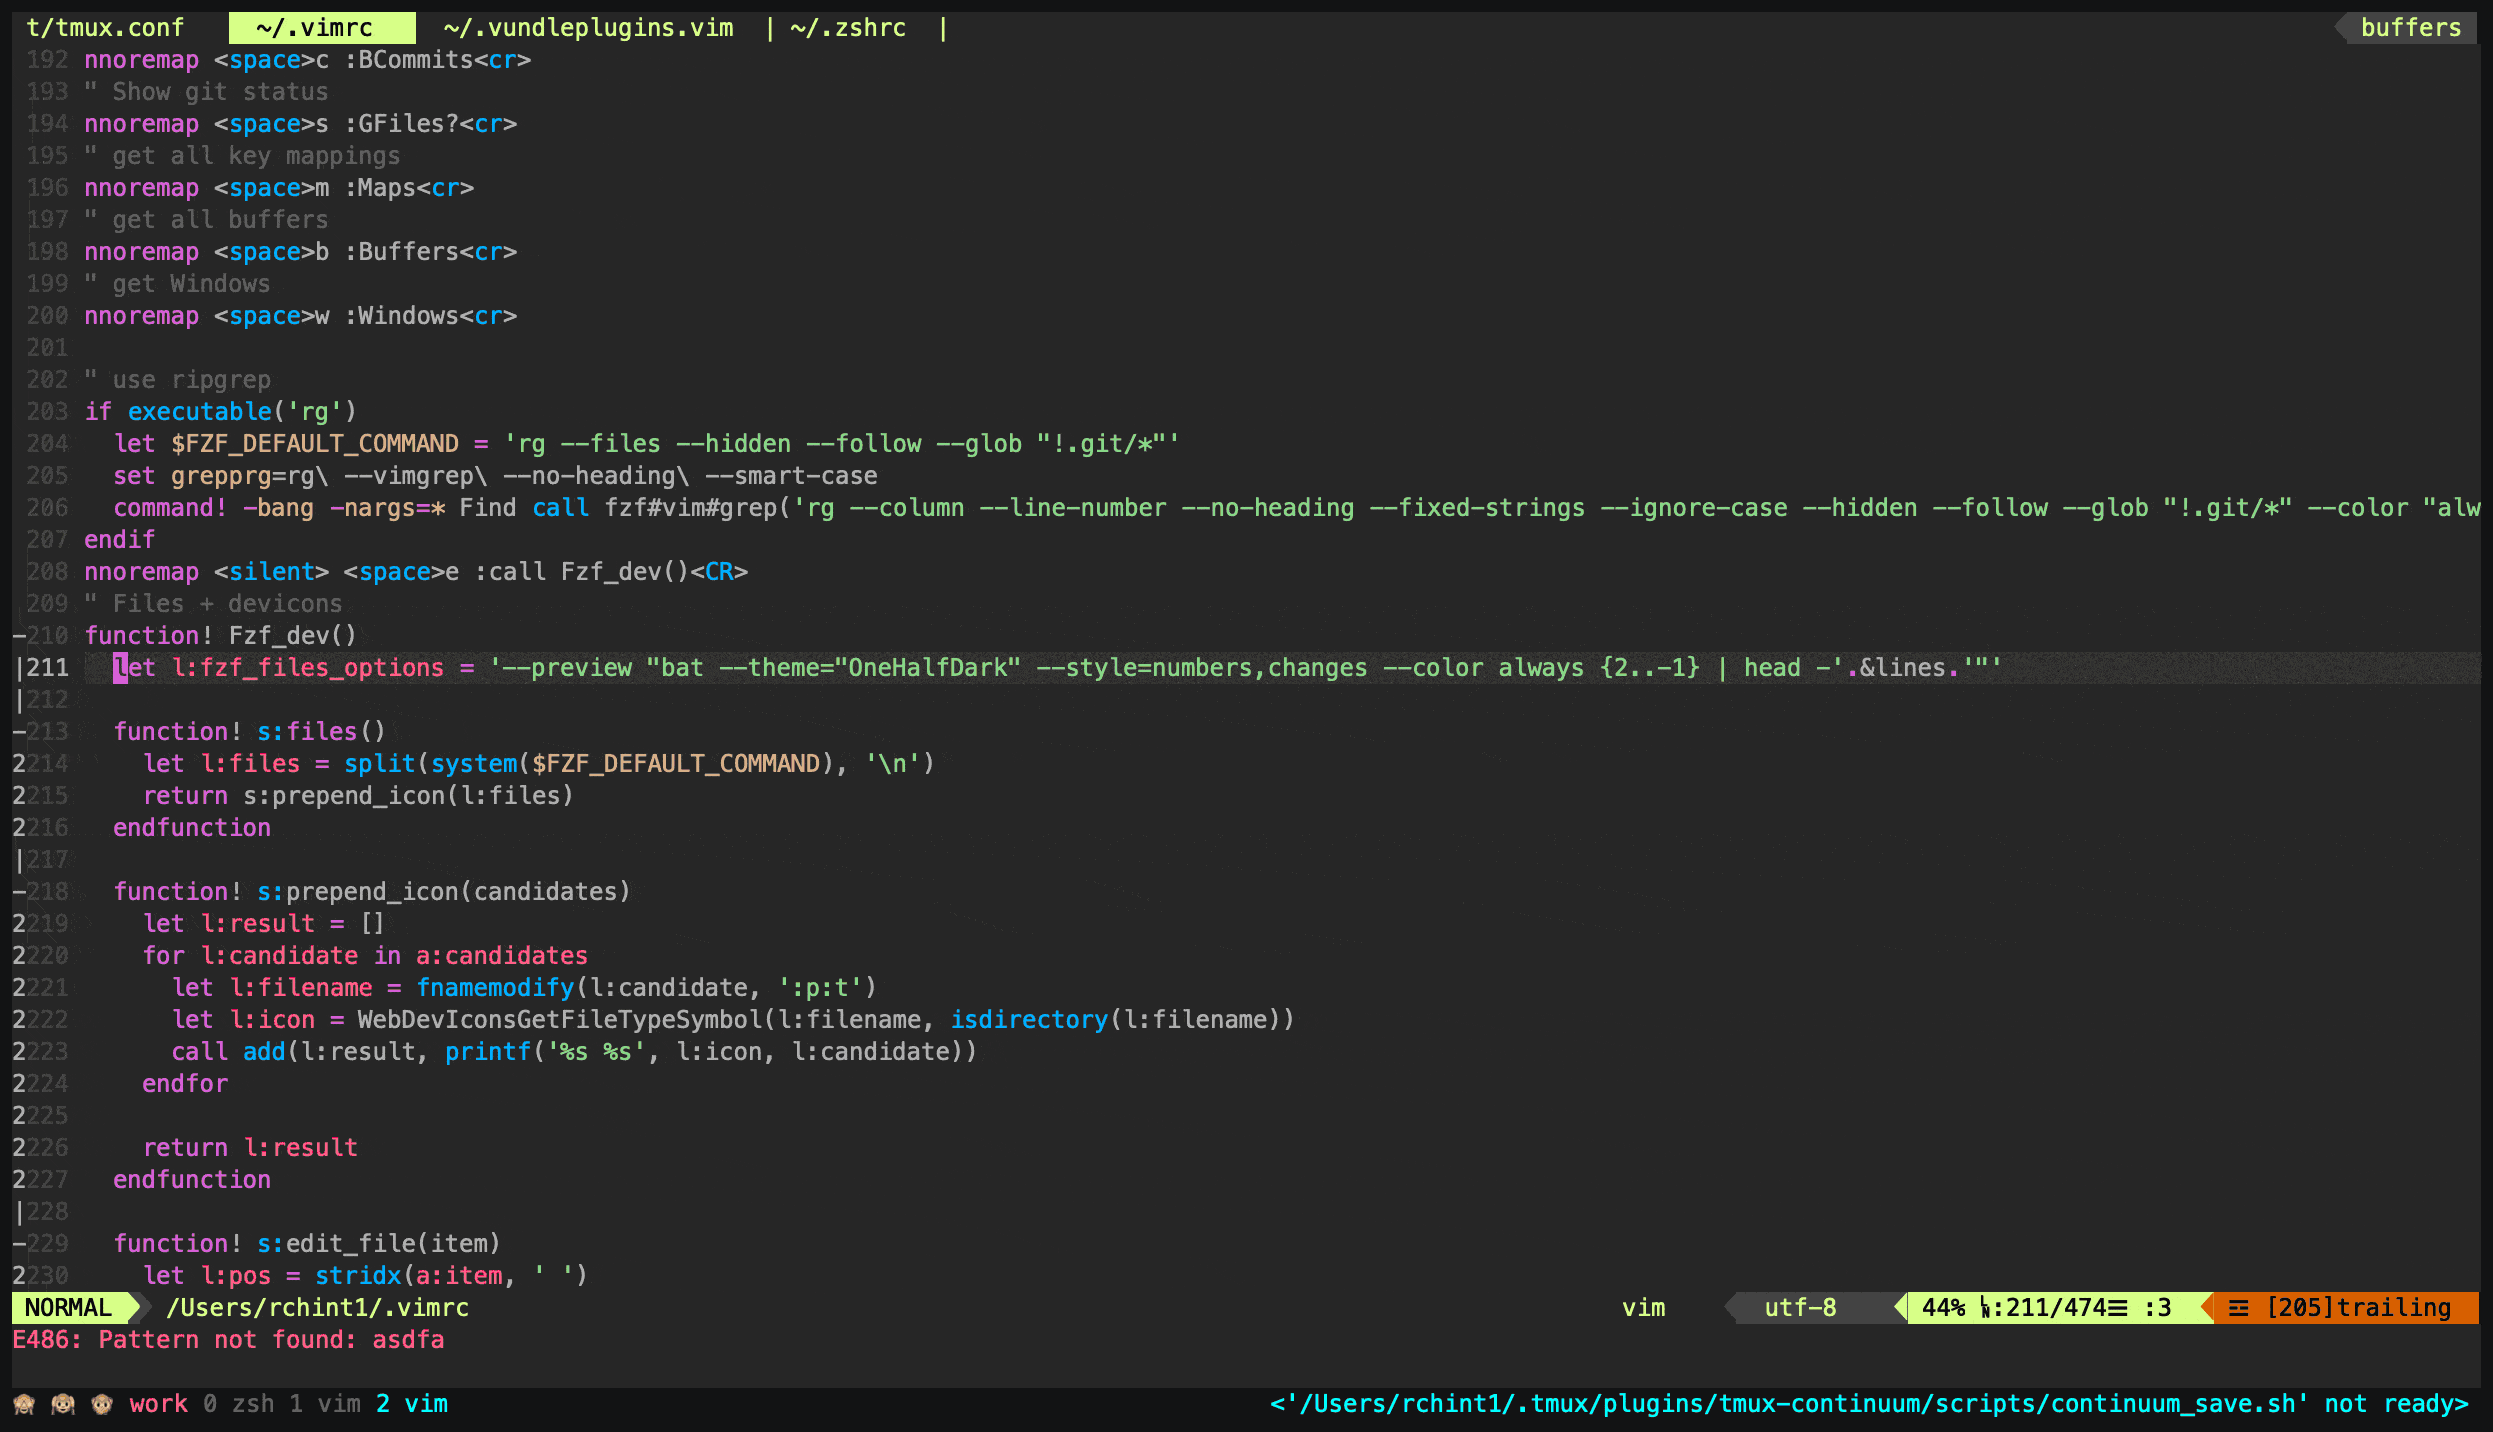The image size is (2493, 1432).
Task: Click the endif keyword on line 207
Action: (120, 540)
